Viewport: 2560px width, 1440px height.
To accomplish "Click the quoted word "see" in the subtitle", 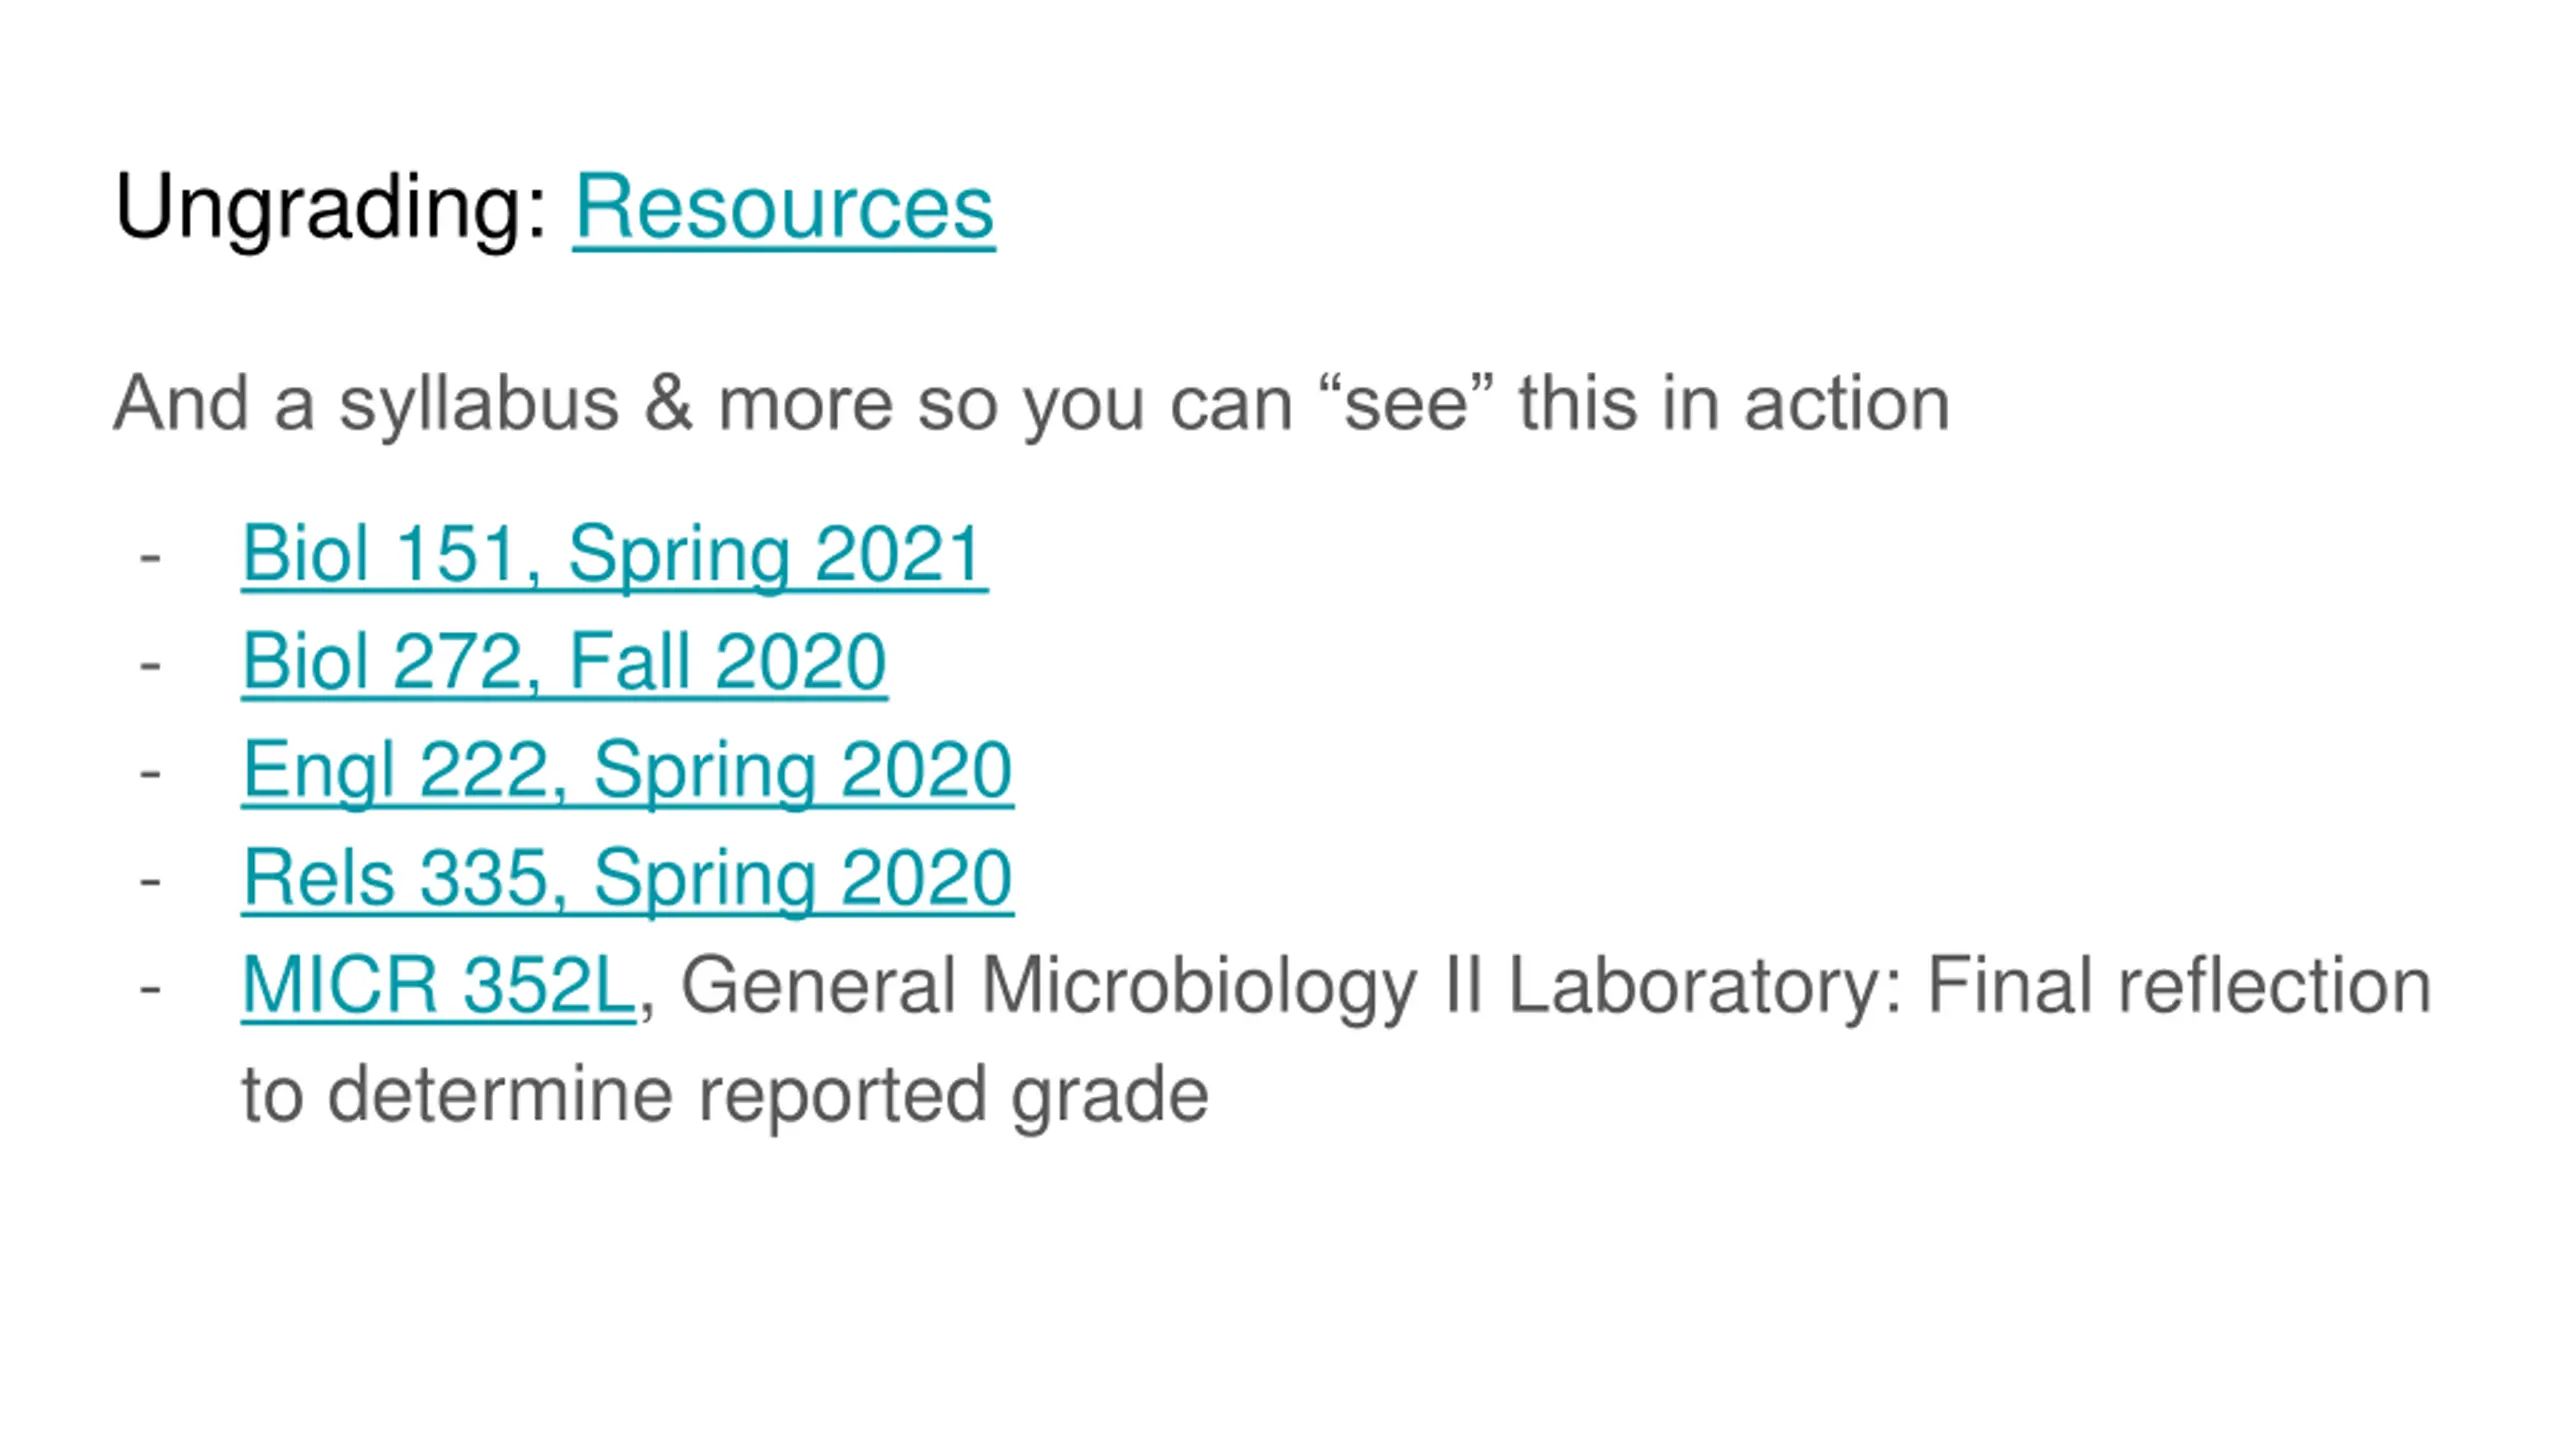I will [x=1406, y=403].
